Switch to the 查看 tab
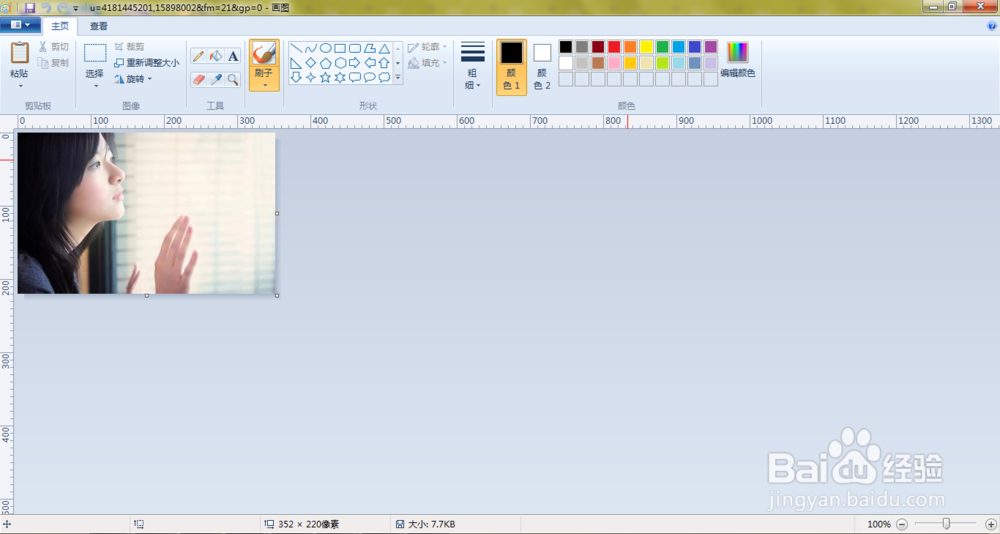This screenshot has height=534, width=1000. coord(98,26)
